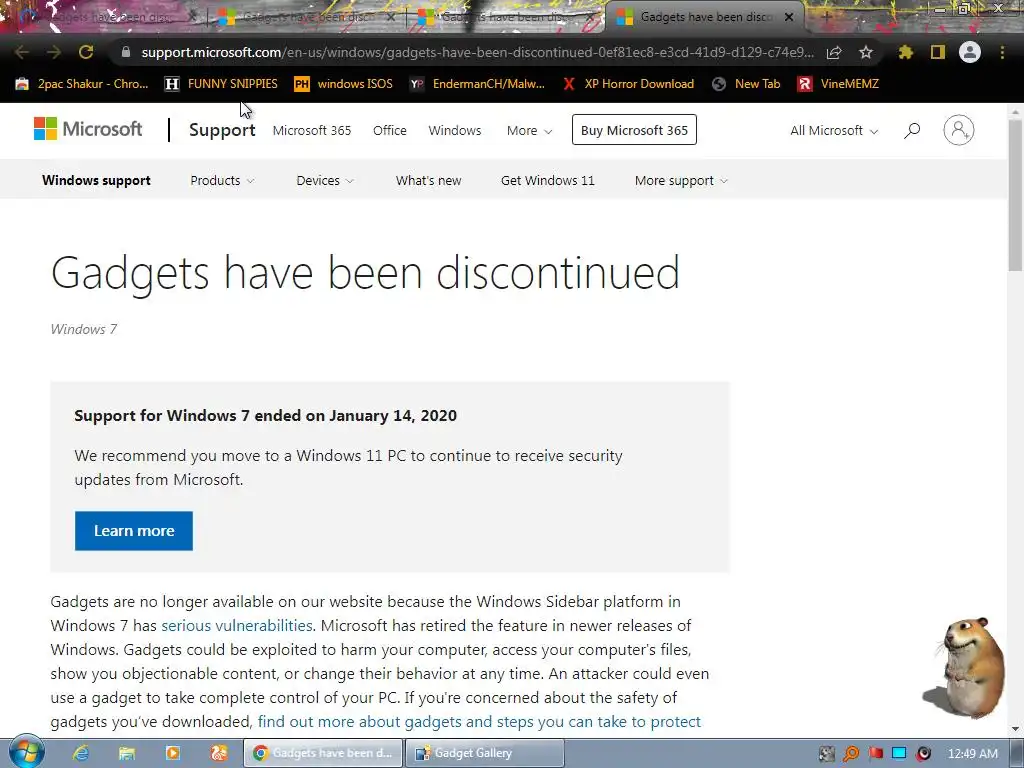Image resolution: width=1024 pixels, height=768 pixels.
Task: Click the Microsoft logo
Action: point(88,129)
